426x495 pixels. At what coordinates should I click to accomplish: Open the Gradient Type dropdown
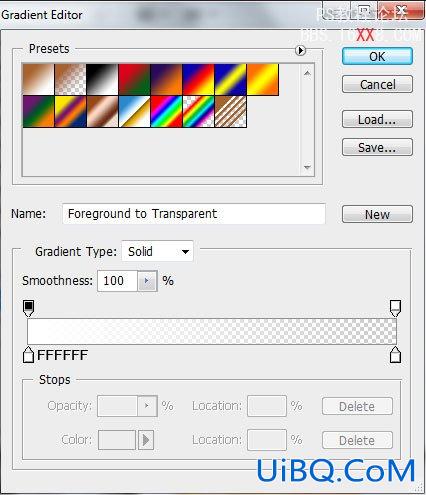157,251
